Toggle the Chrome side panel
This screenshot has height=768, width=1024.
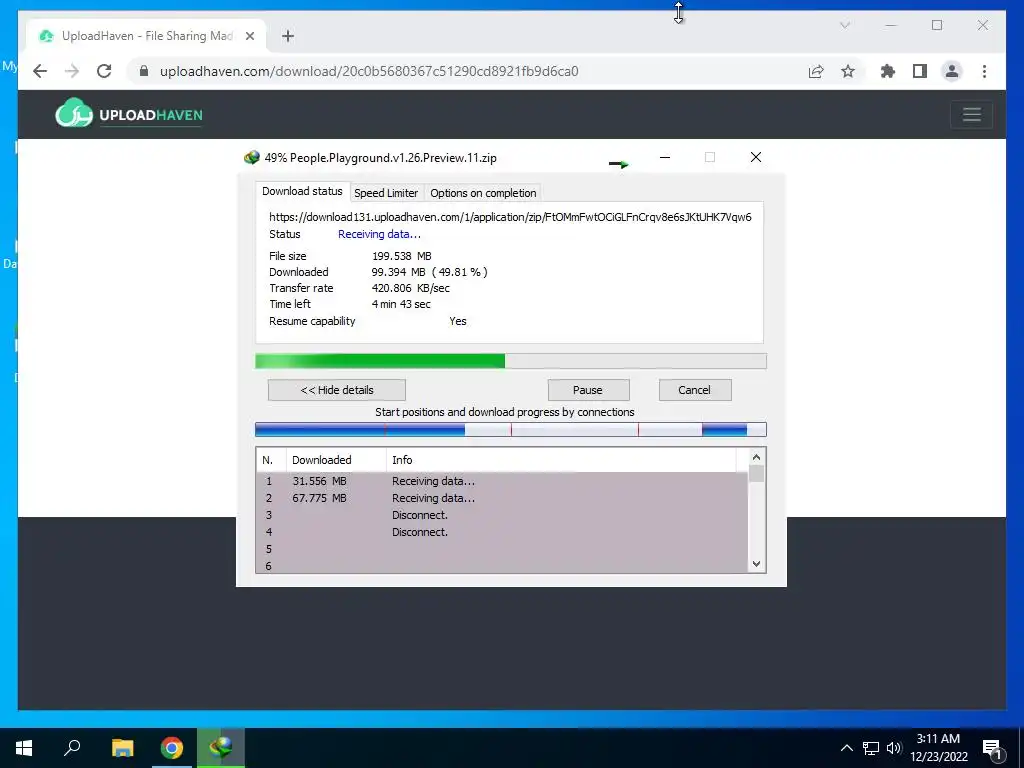point(920,71)
